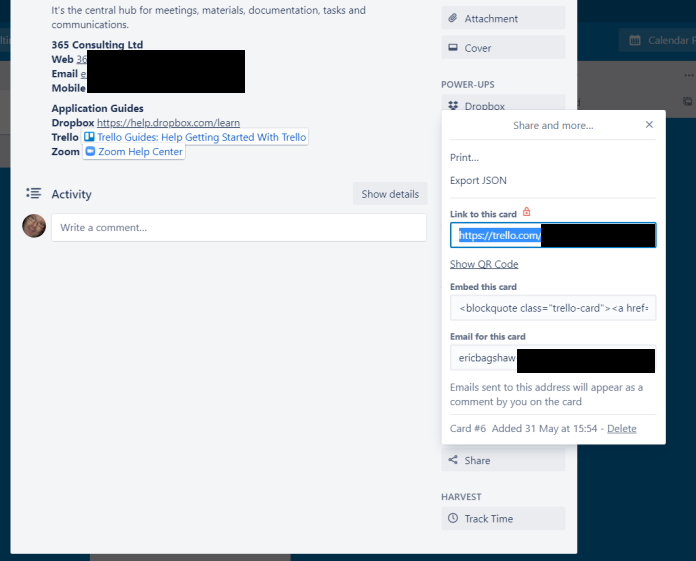Select Export JSON in the share menu

point(478,181)
